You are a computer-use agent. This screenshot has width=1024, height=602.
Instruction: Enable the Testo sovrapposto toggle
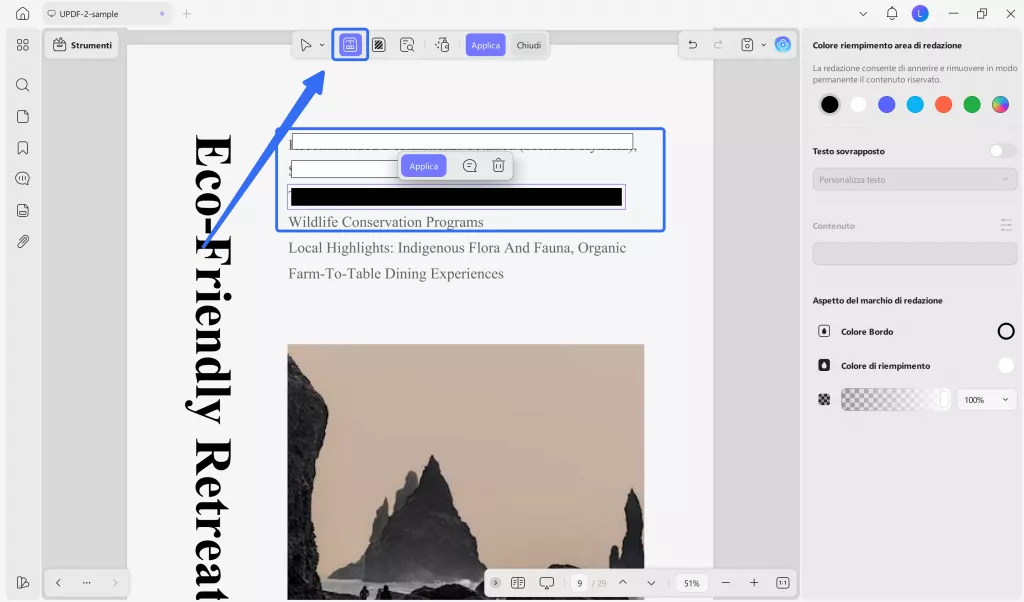pyautogui.click(x=1000, y=150)
